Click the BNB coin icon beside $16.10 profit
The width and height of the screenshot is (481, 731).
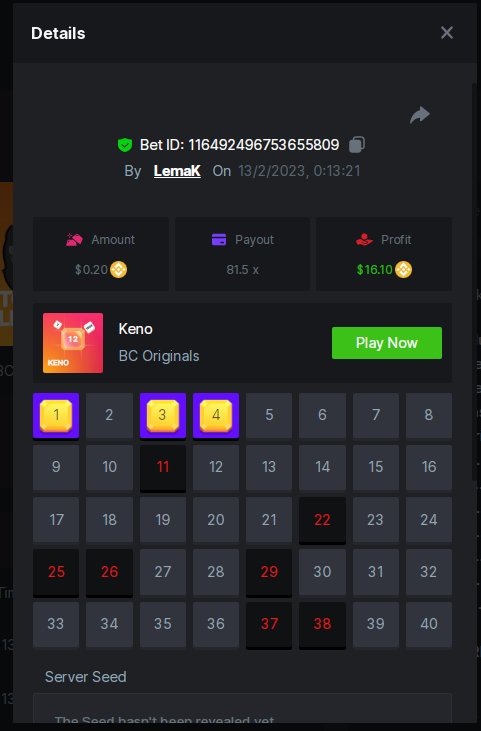[403, 269]
